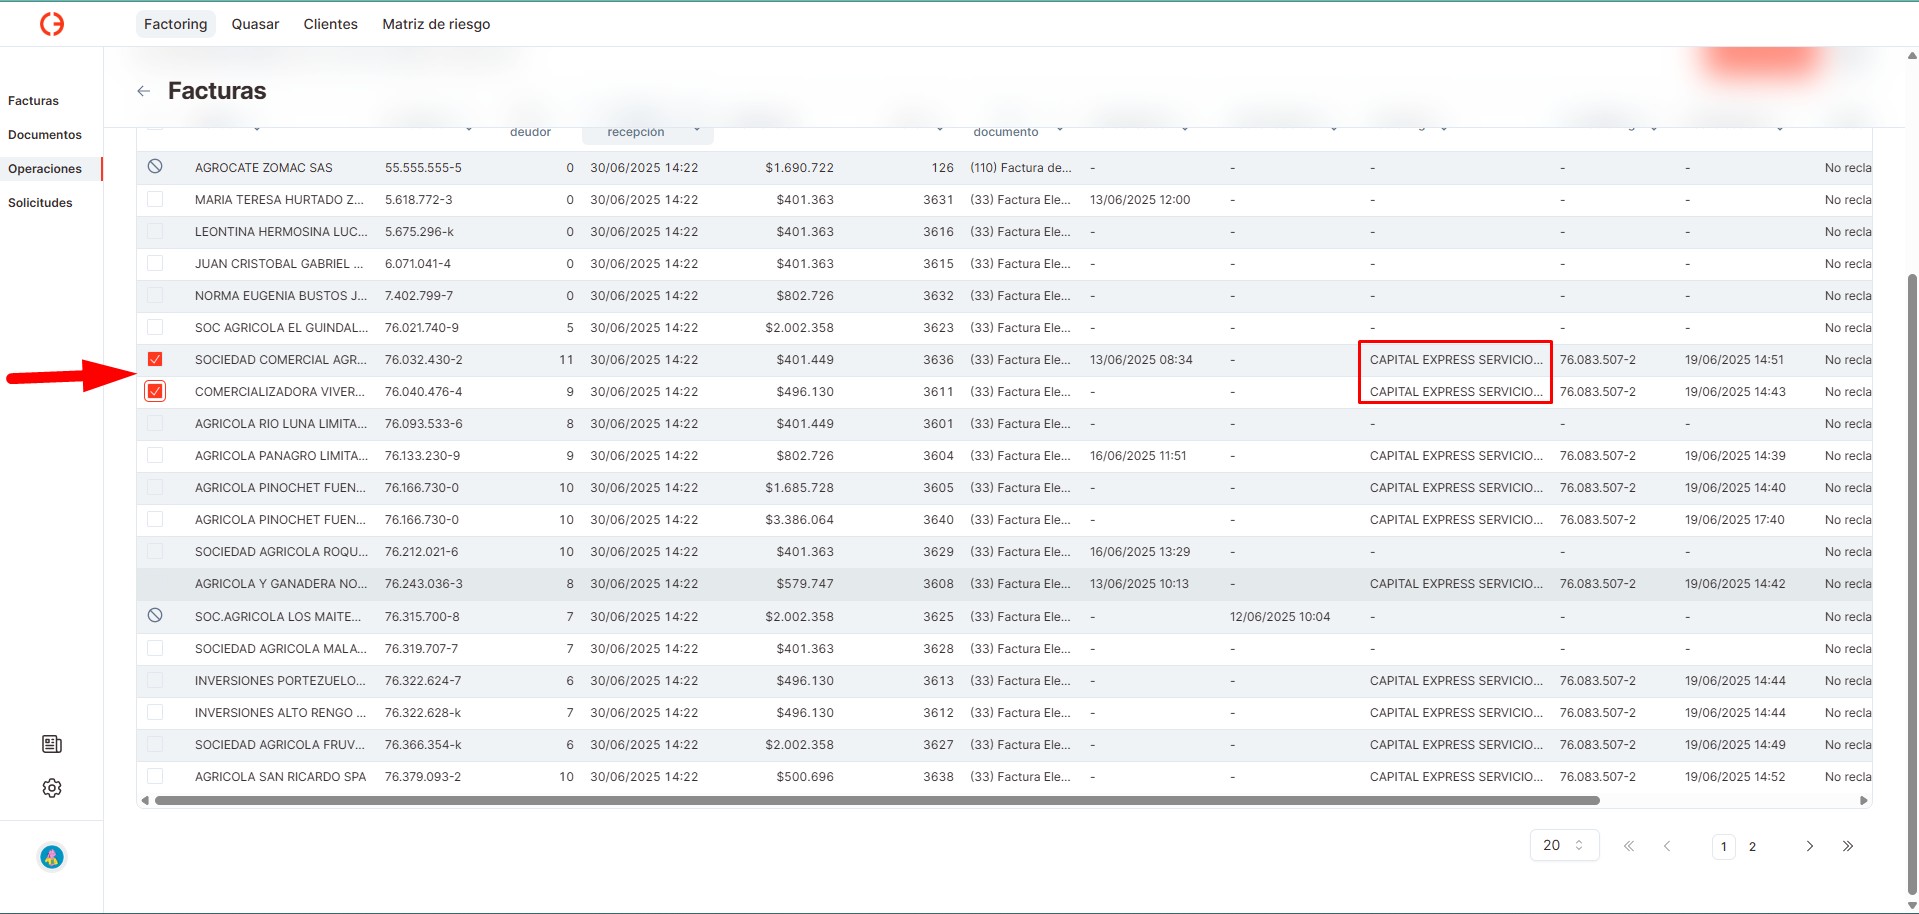Viewport: 1919px width, 914px height.
Task: Switch to the Quasar tab
Action: (x=255, y=24)
